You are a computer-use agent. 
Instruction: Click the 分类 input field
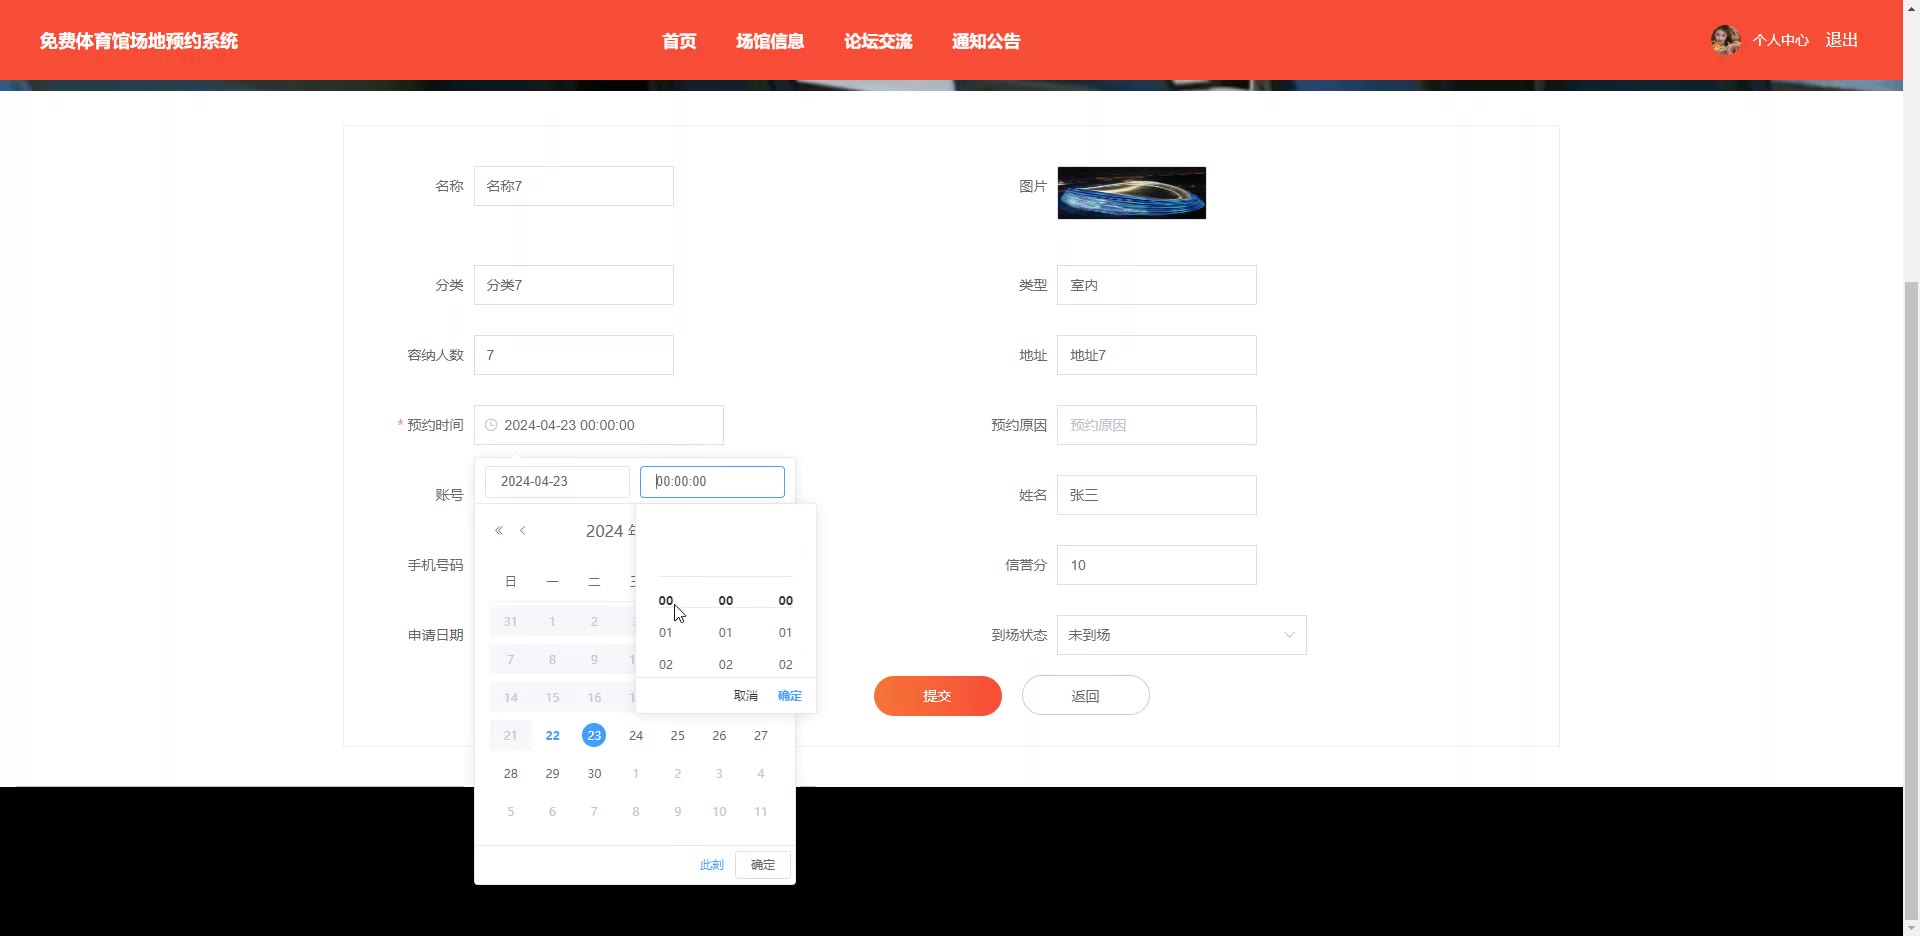573,285
